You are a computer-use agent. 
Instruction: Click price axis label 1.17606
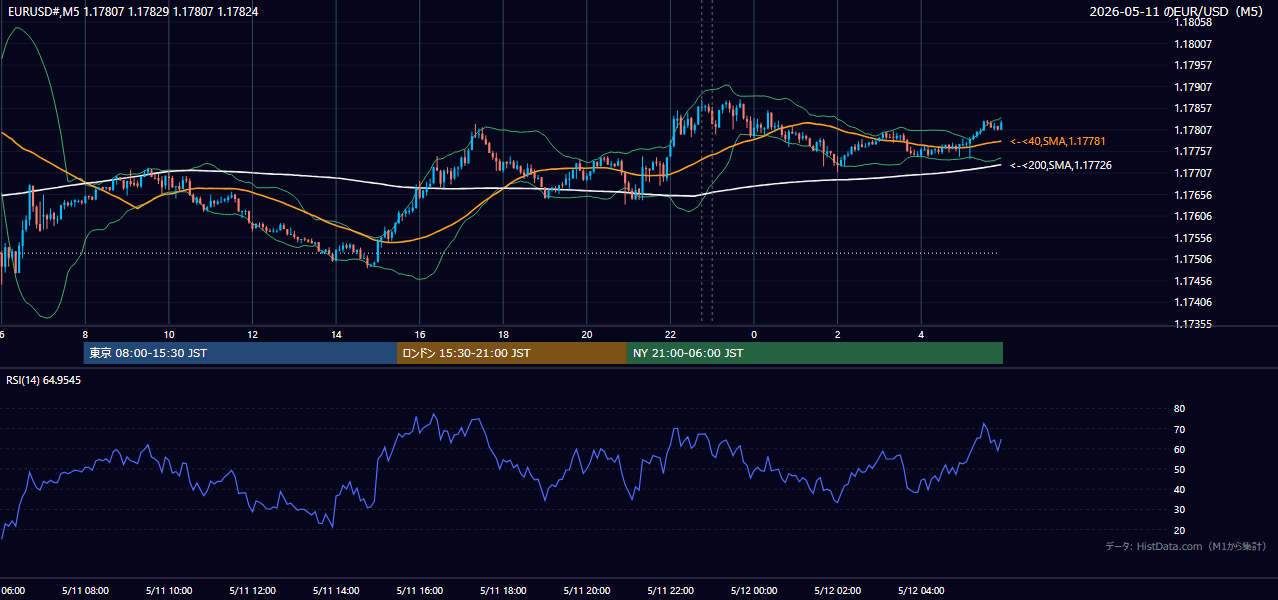click(1192, 216)
